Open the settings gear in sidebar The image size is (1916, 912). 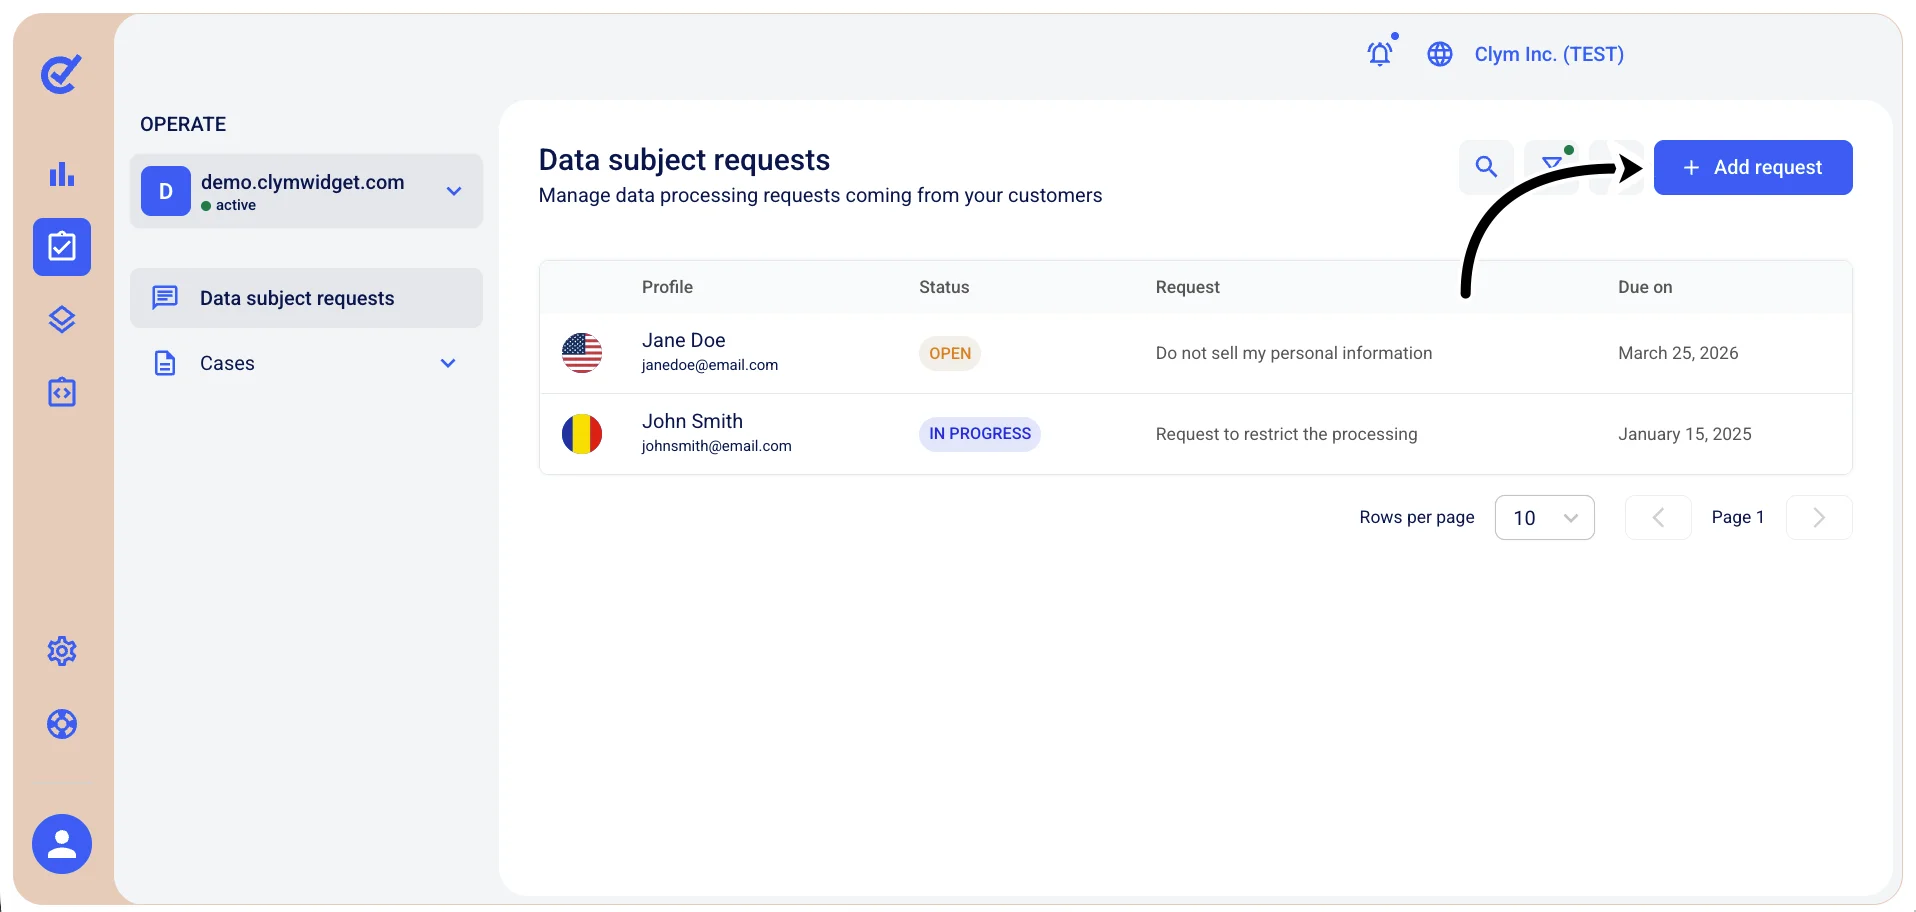pyautogui.click(x=62, y=651)
